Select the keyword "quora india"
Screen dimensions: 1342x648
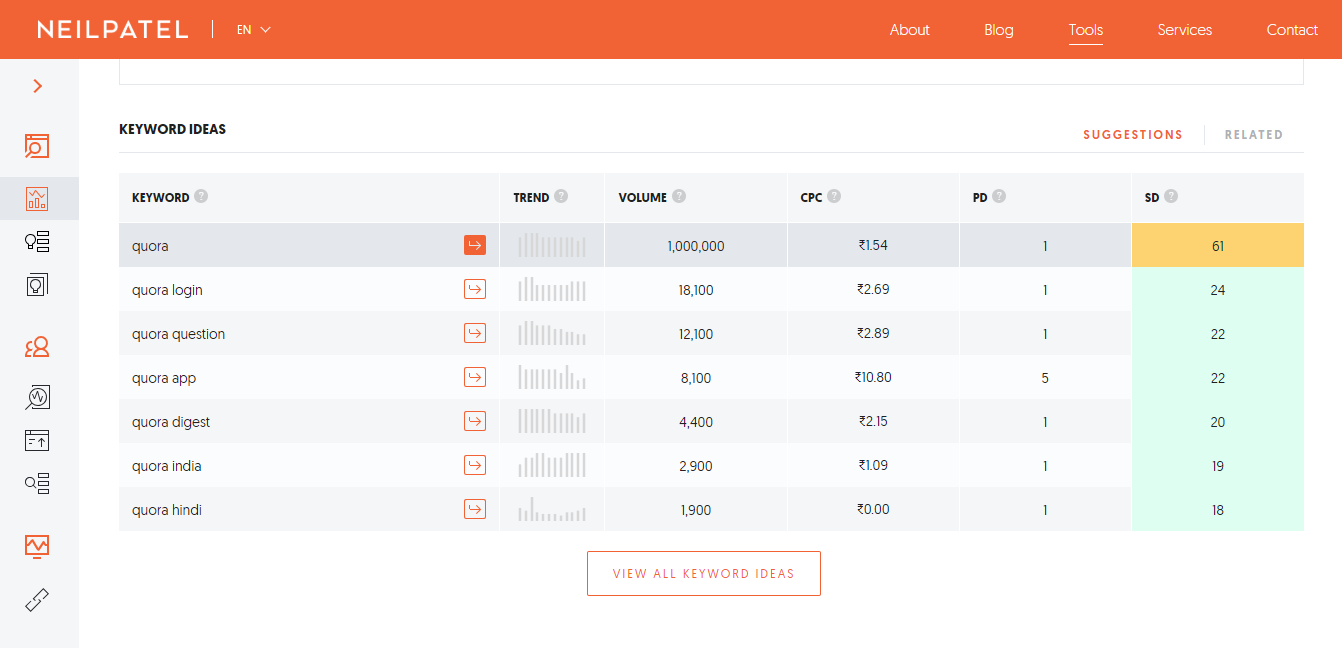click(167, 466)
